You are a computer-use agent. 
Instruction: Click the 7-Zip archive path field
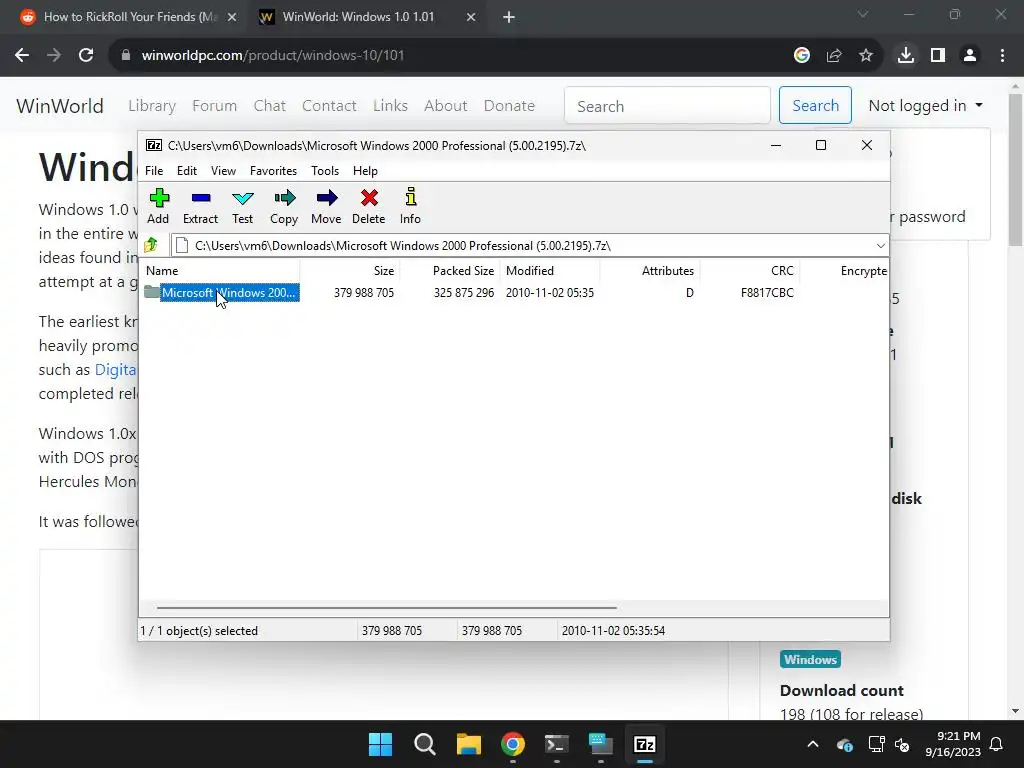pos(522,246)
